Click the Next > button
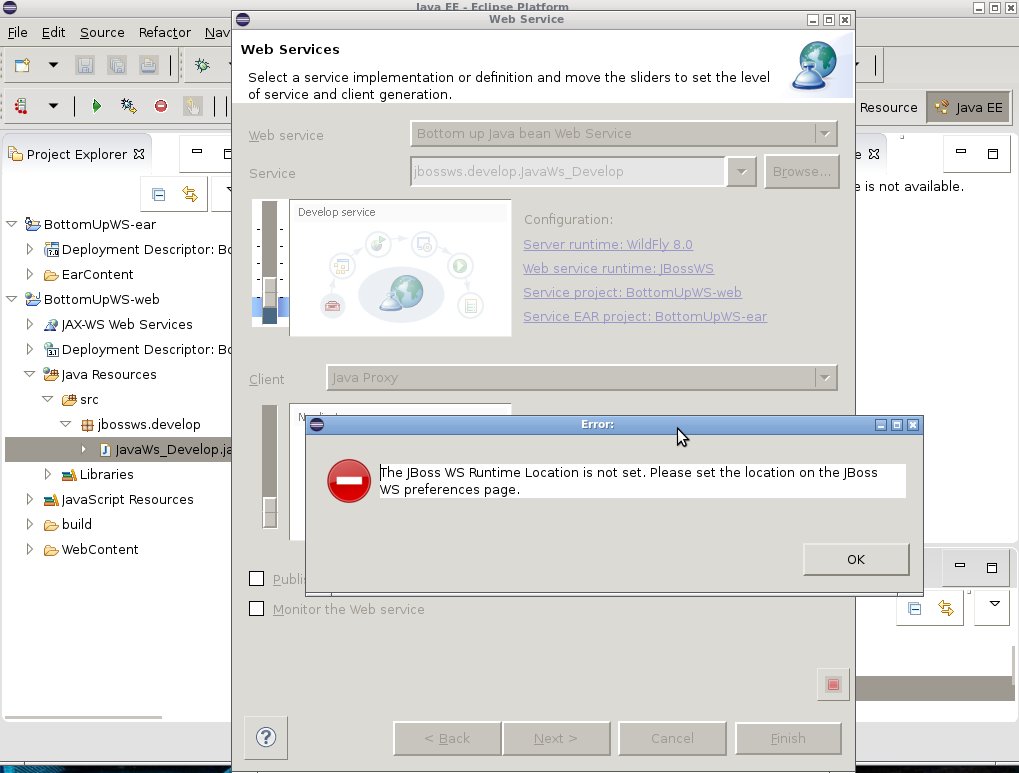 coord(556,739)
